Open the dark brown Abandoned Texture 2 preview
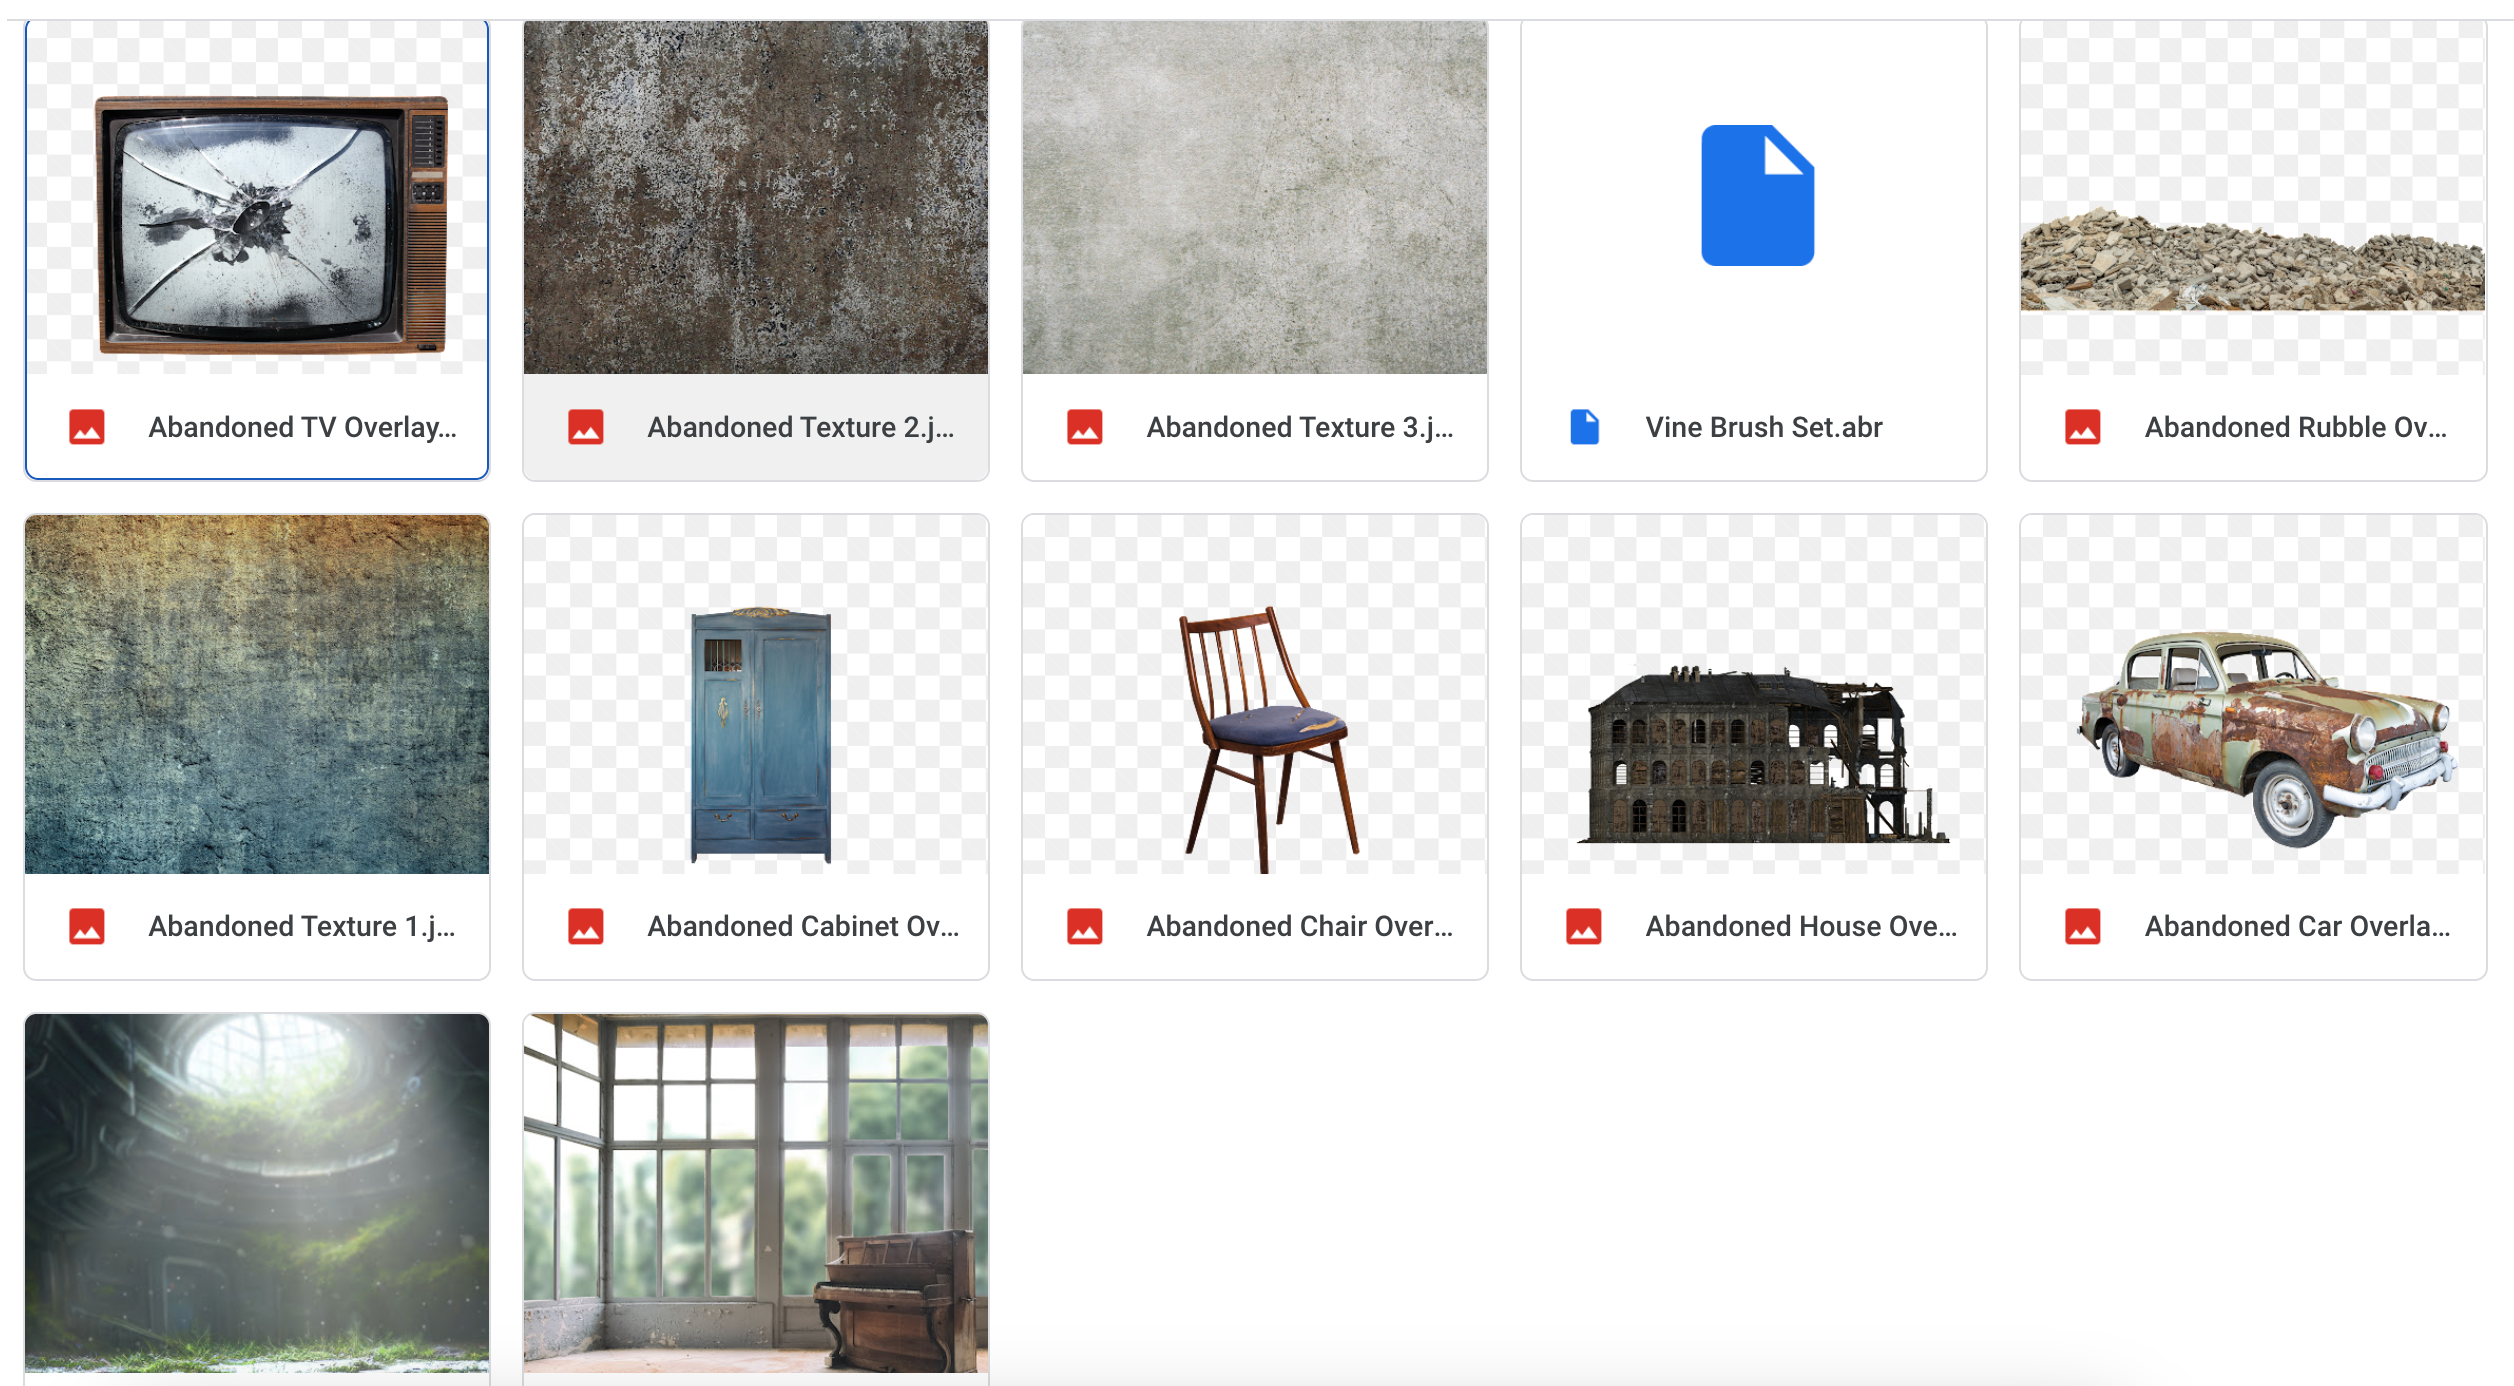This screenshot has width=2514, height=1386. pyautogui.click(x=756, y=197)
